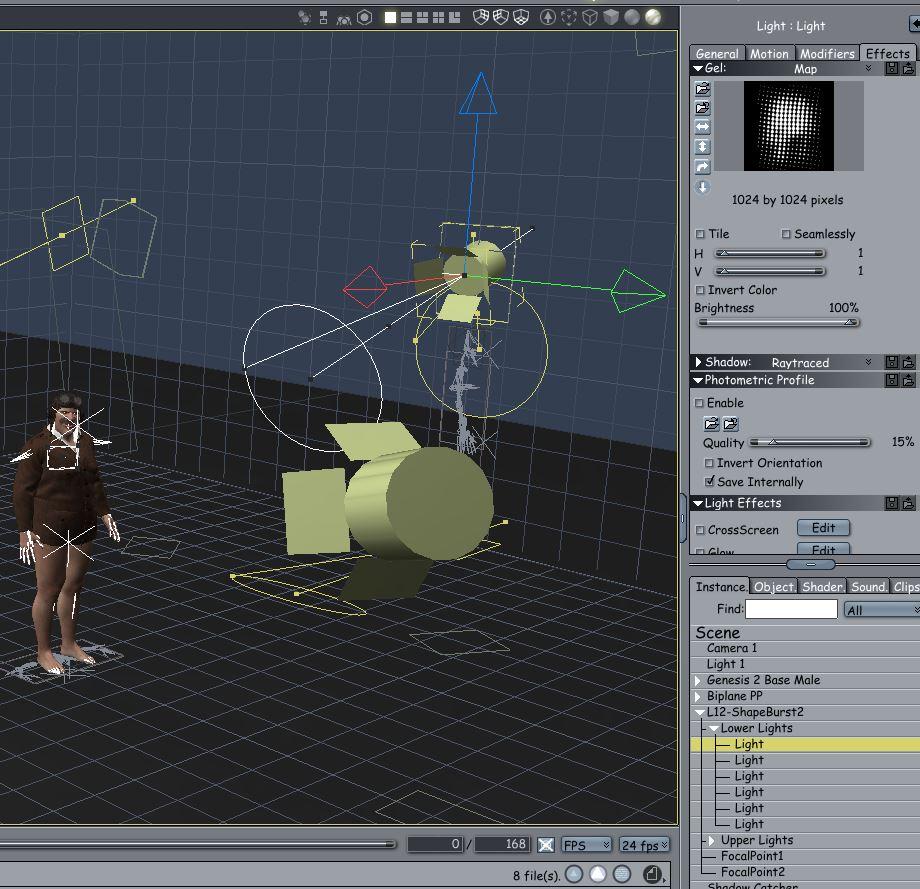Screen dimensions: 920x889
Task: Open Shadow Raytraced type dropdown
Action: click(x=868, y=362)
